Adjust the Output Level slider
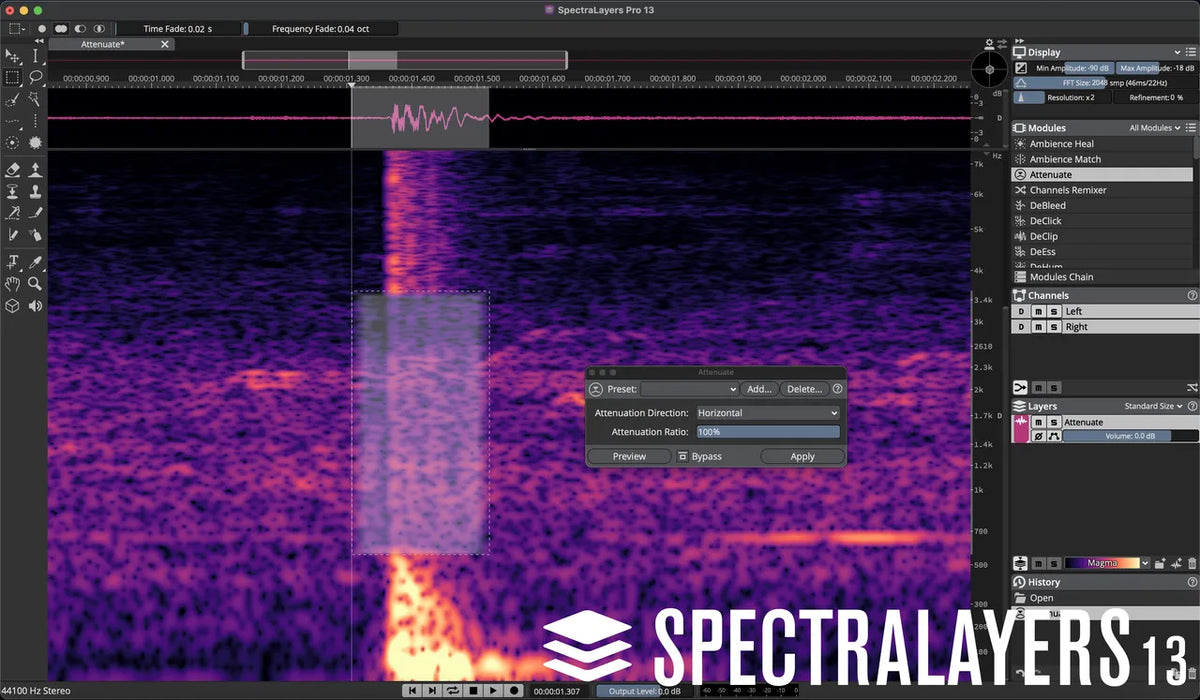 pyautogui.click(x=644, y=690)
